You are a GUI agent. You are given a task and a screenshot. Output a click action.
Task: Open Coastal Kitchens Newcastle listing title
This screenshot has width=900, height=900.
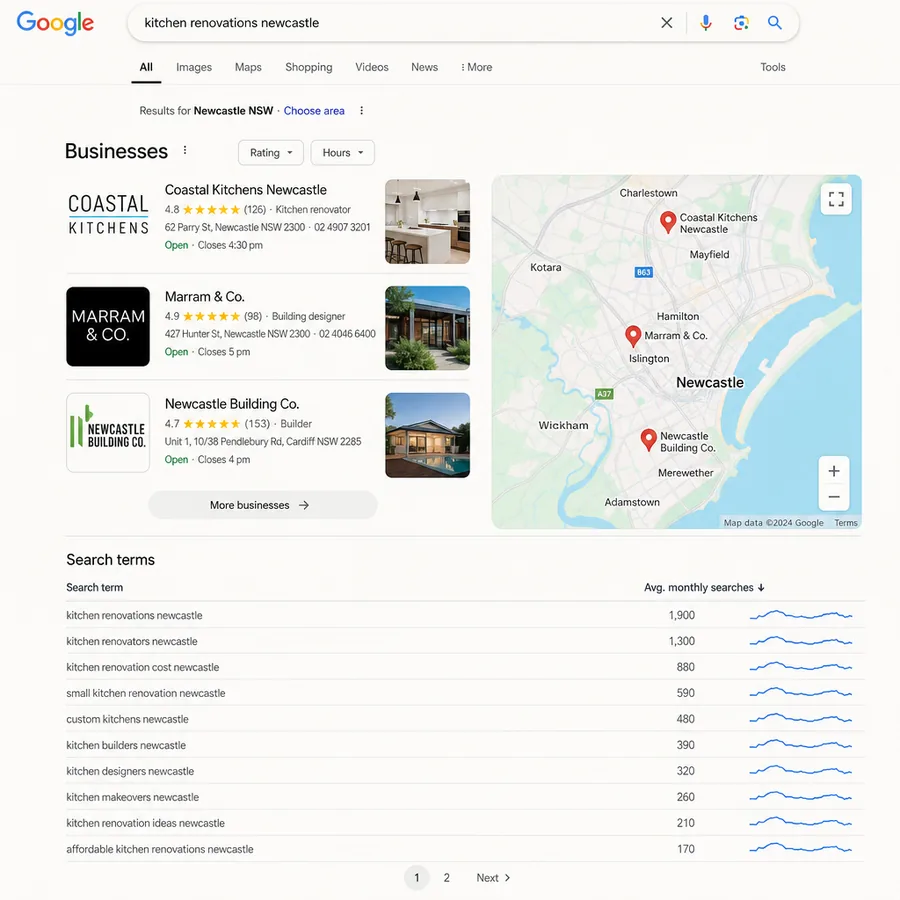tap(246, 190)
